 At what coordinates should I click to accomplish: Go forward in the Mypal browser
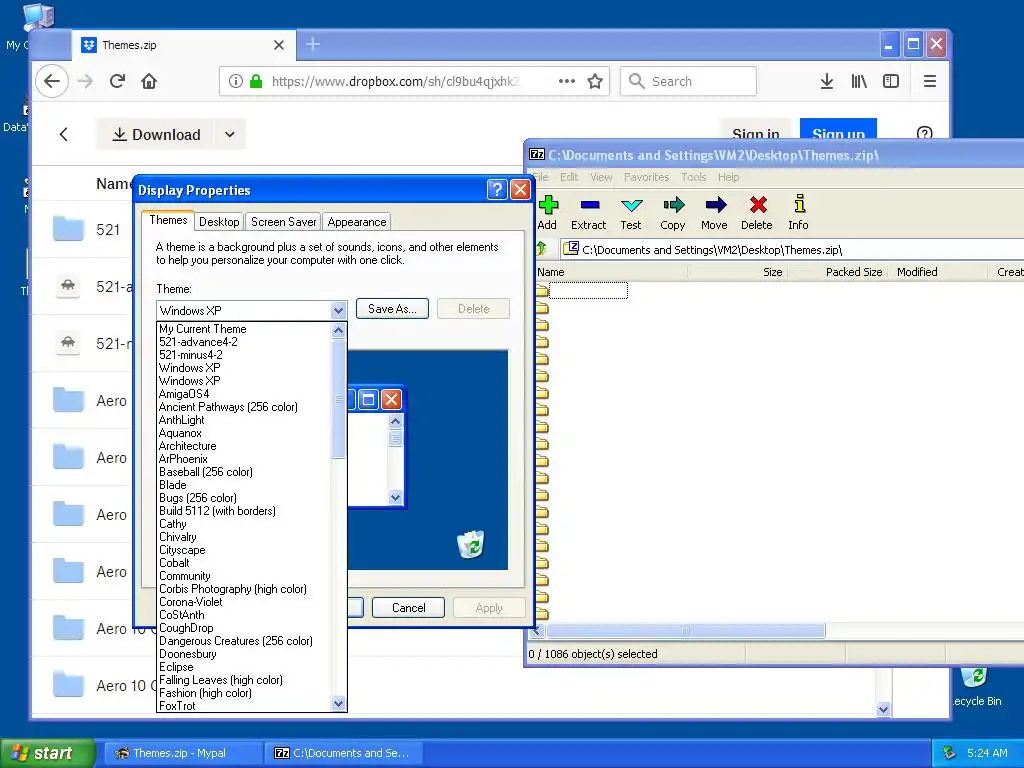click(x=85, y=81)
